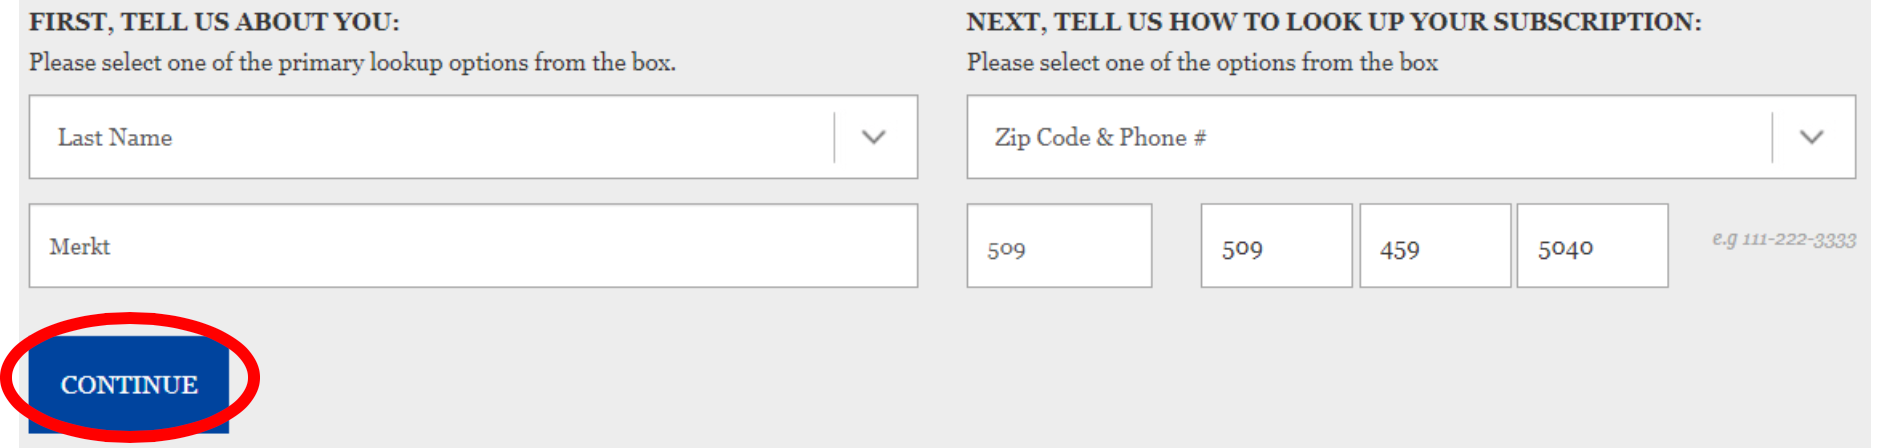Focus the last four digits field 5040
The height and width of the screenshot is (448, 1890).
coord(1591,246)
